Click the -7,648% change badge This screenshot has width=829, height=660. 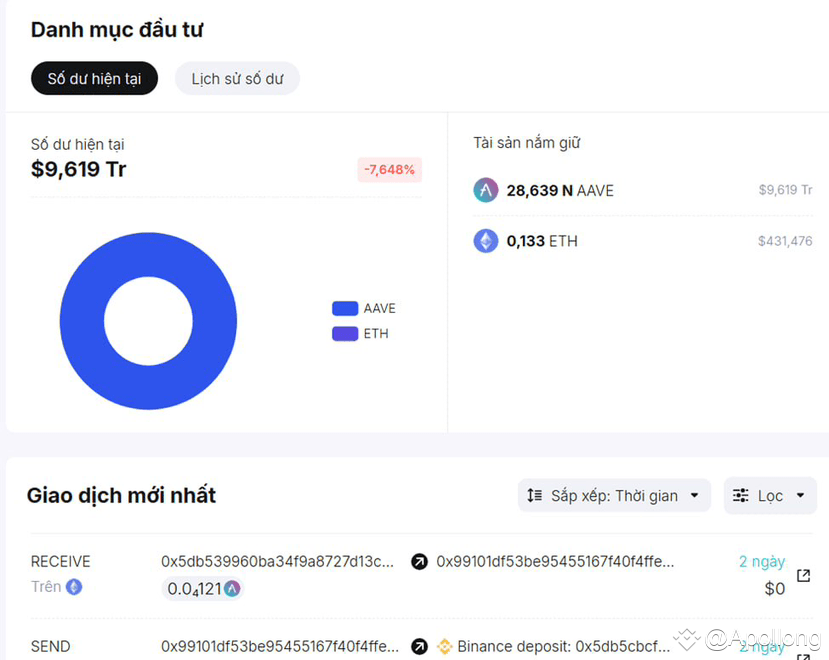click(x=389, y=170)
